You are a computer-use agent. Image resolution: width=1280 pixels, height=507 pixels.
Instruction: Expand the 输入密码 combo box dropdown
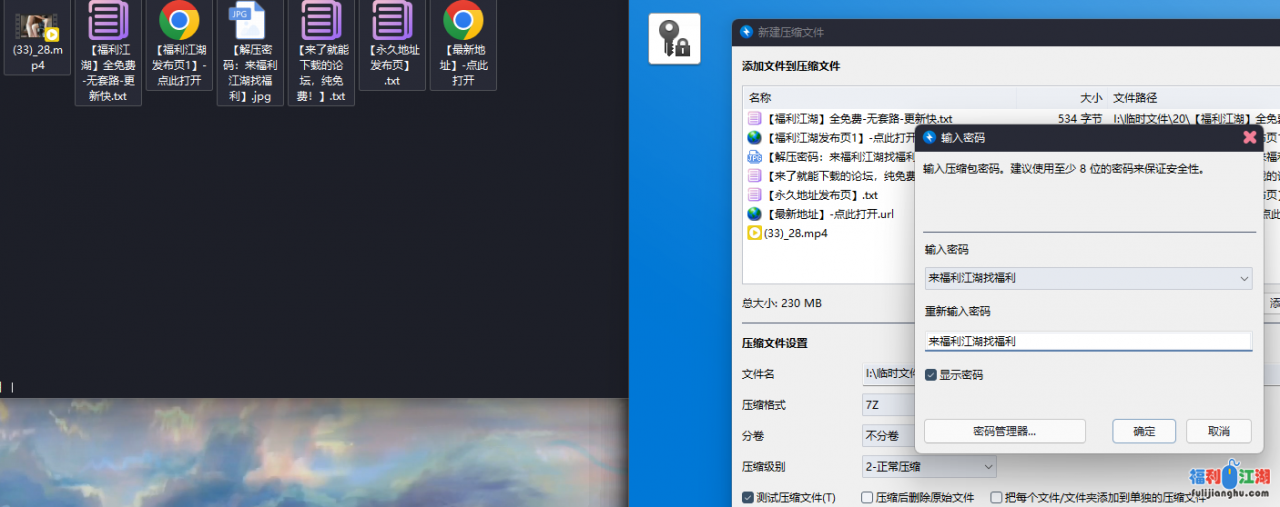coord(1243,278)
